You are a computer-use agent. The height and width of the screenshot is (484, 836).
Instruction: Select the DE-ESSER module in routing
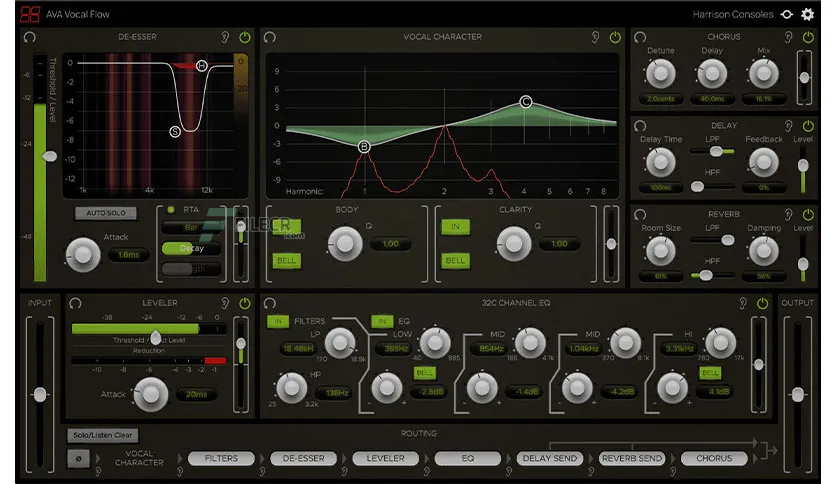(303, 458)
